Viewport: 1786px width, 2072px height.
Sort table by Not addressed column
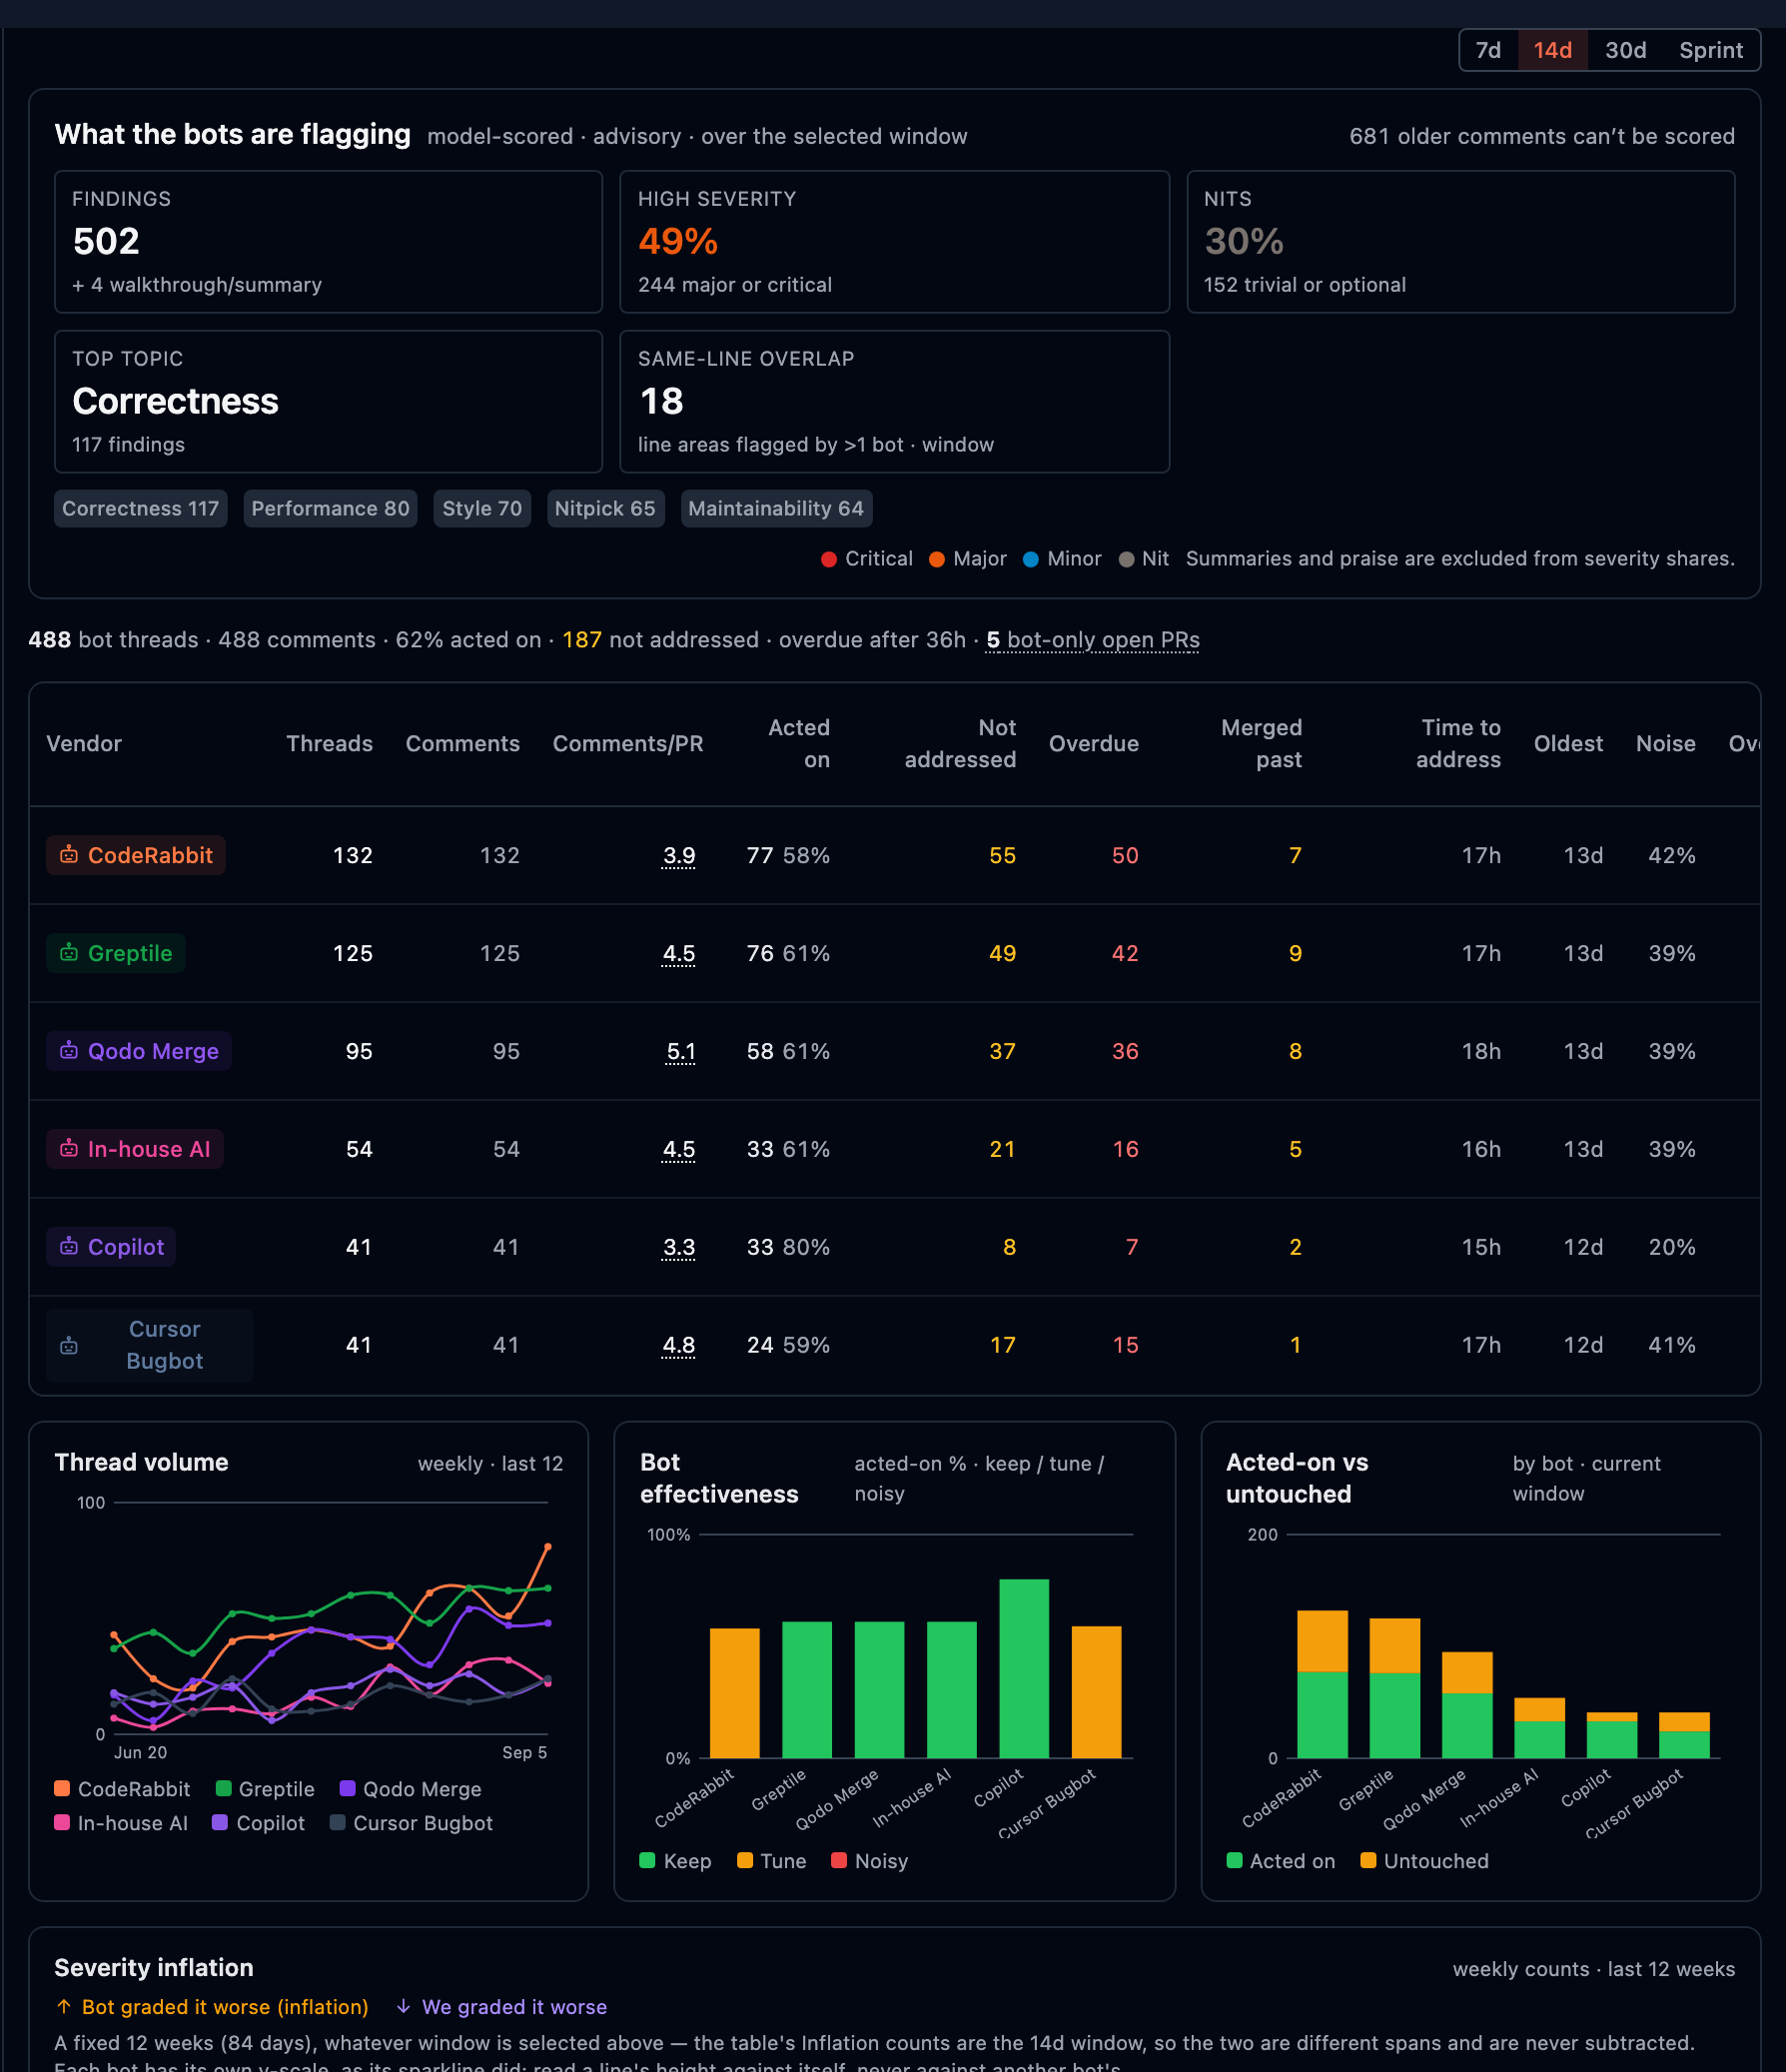pyautogui.click(x=960, y=743)
